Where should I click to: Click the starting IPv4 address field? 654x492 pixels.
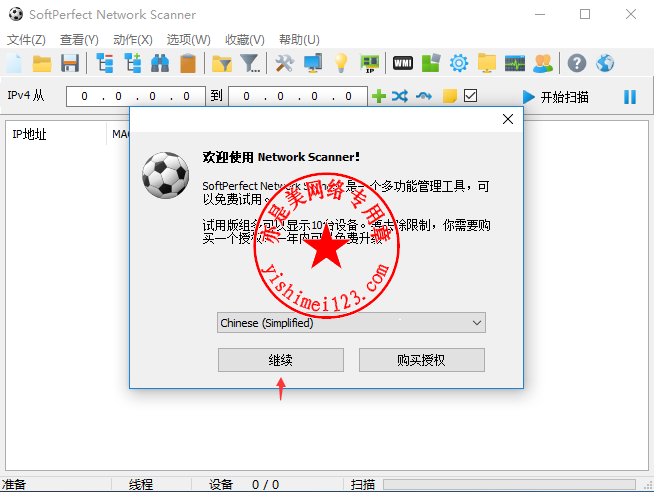coord(136,96)
